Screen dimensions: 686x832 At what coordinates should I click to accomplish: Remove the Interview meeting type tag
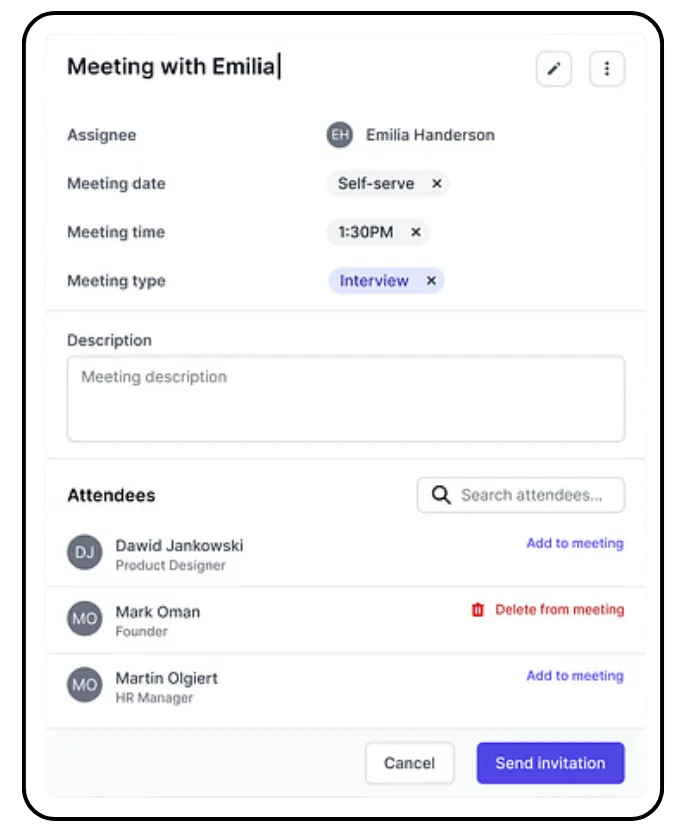(430, 281)
